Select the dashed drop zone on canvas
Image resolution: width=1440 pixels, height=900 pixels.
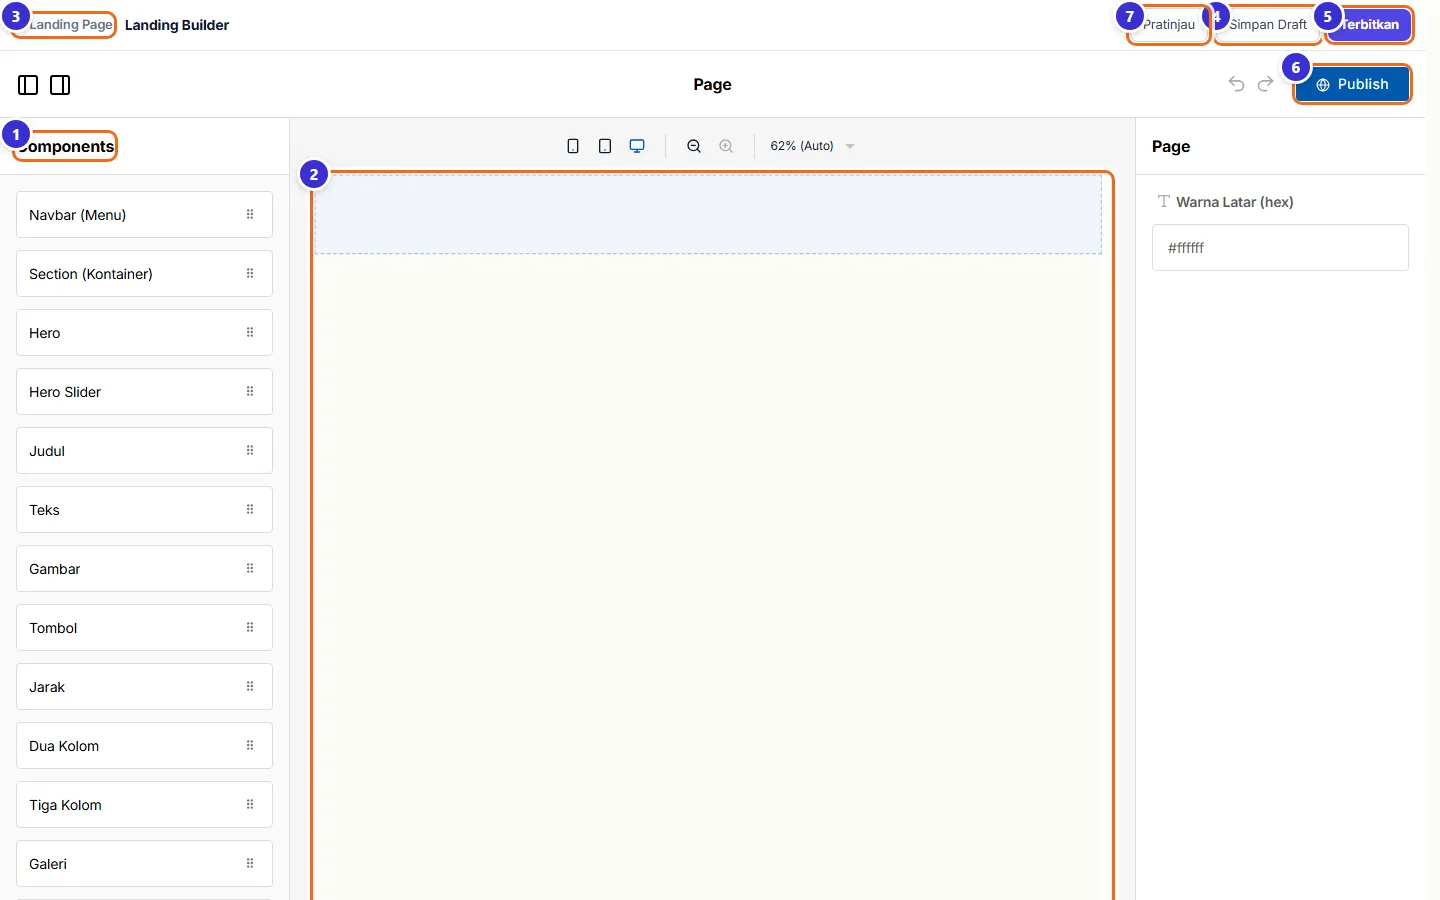(x=708, y=214)
